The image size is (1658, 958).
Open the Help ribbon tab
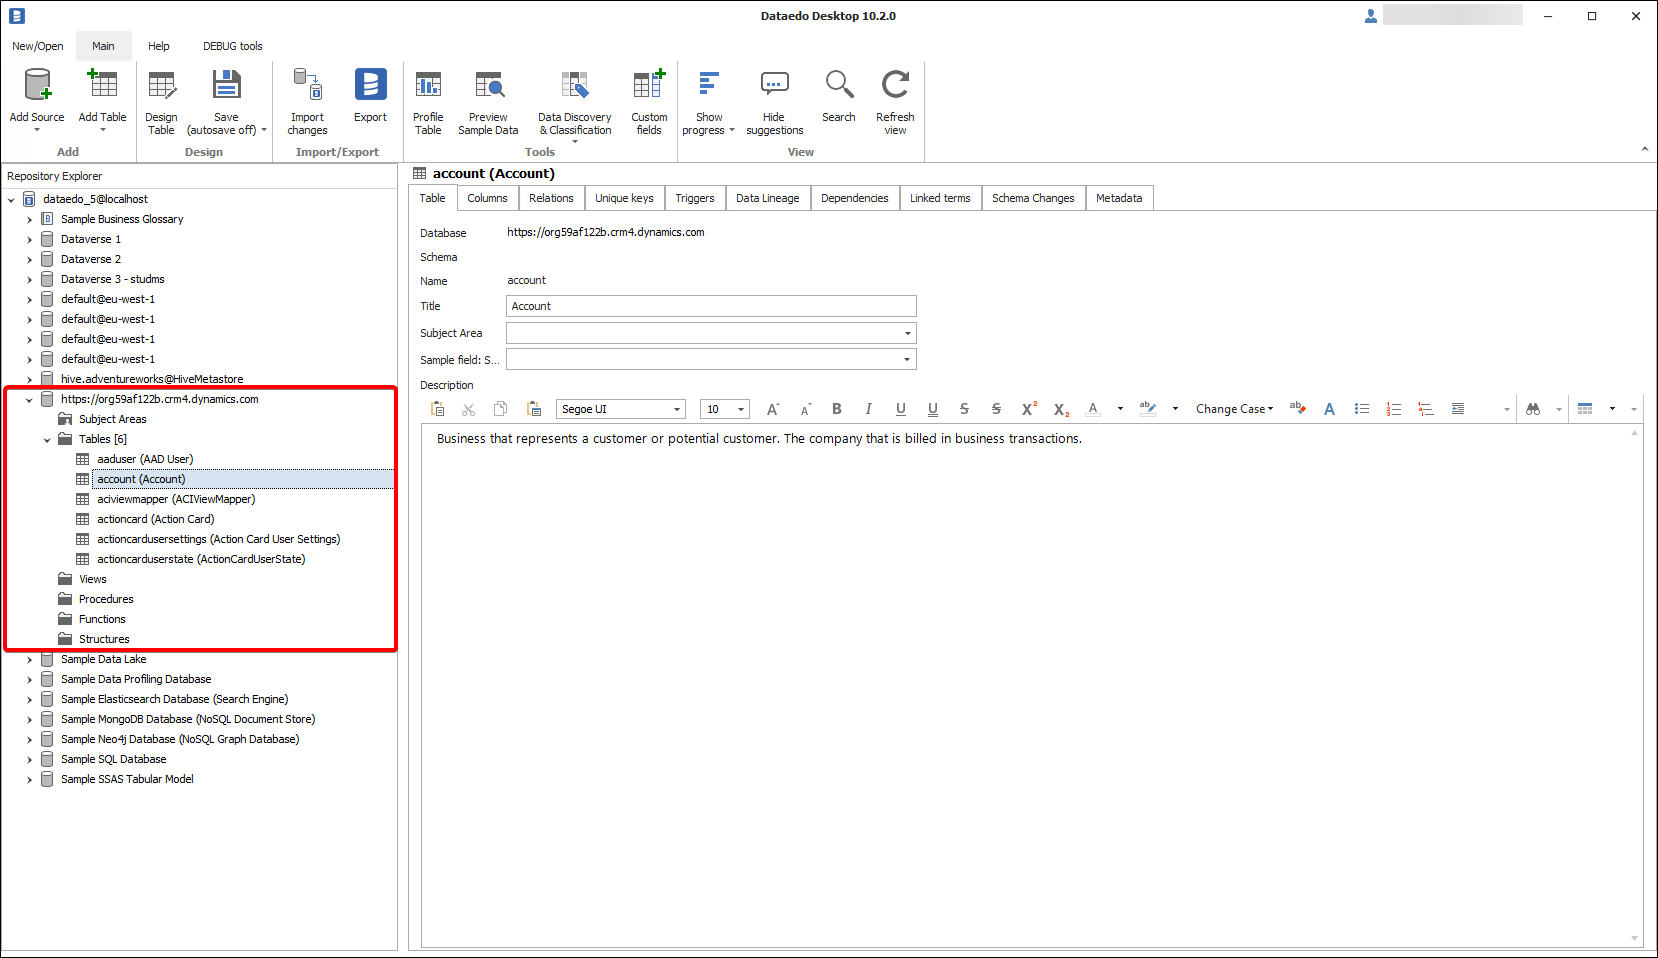(x=158, y=46)
